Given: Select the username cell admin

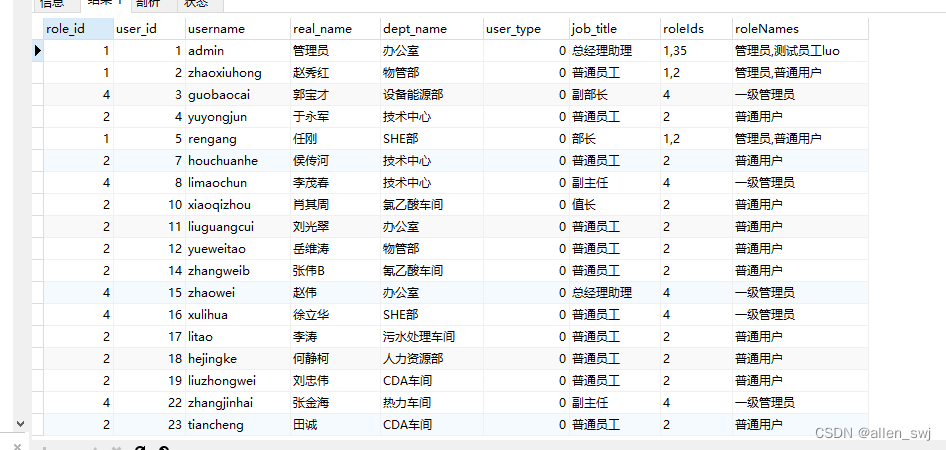Looking at the screenshot, I should click(x=238, y=51).
